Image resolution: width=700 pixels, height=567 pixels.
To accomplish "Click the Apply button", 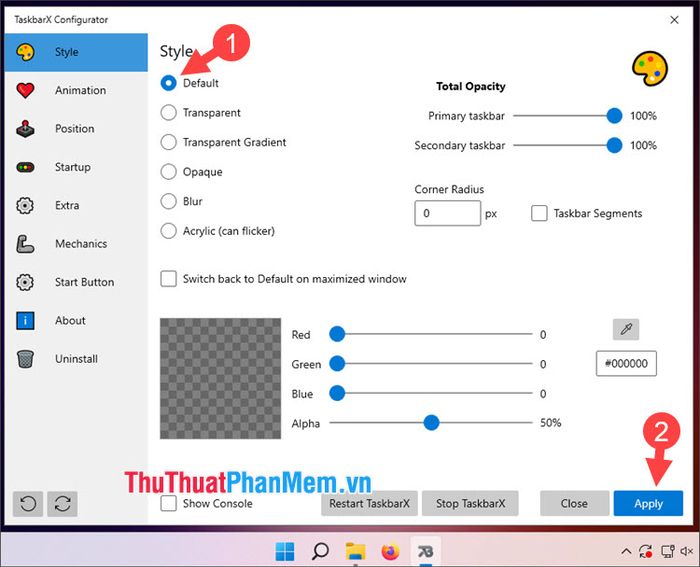I will tap(648, 504).
